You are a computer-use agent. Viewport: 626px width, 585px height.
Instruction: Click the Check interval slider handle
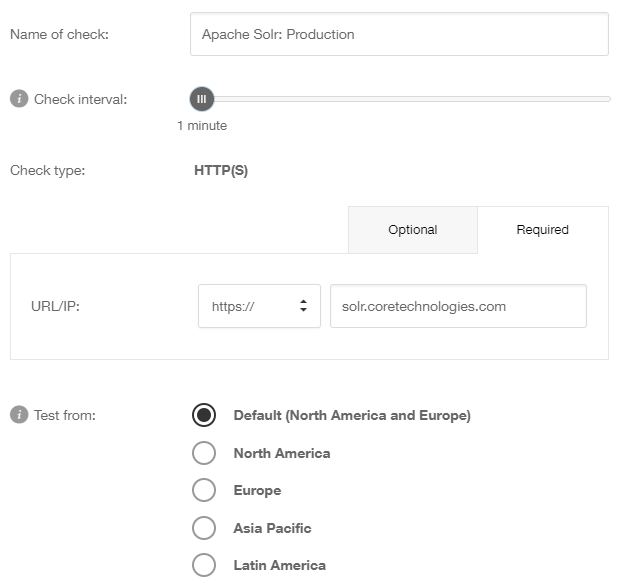(x=202, y=99)
